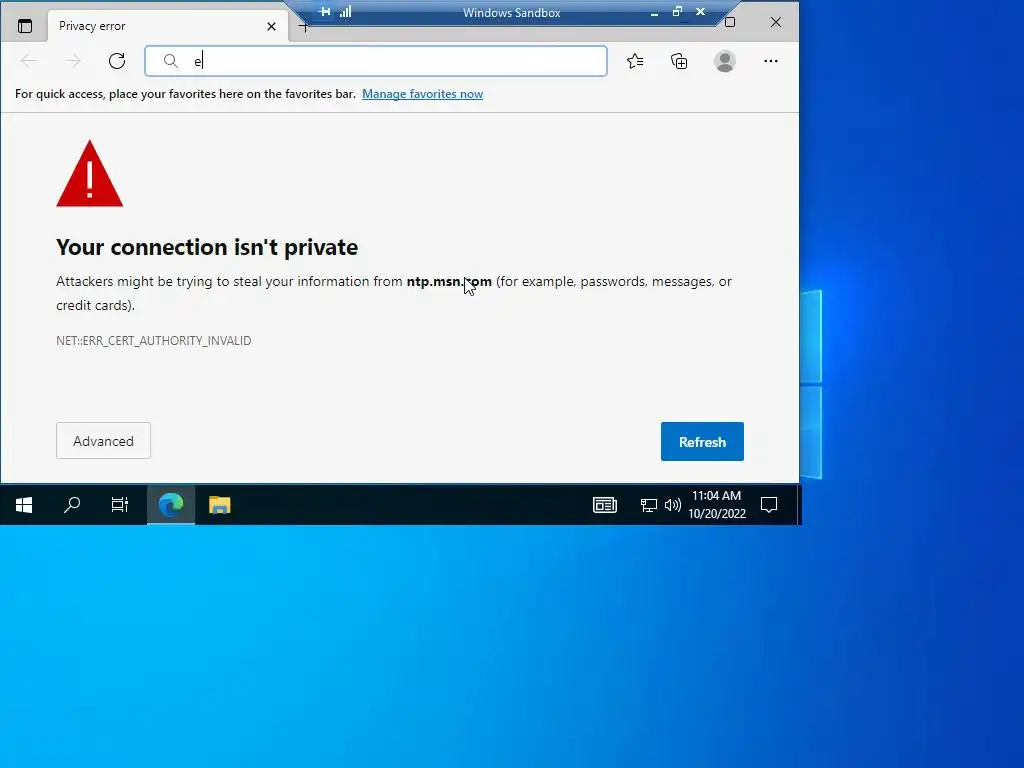1024x768 pixels.
Task: Open the Action Center notification icon
Action: (x=769, y=505)
